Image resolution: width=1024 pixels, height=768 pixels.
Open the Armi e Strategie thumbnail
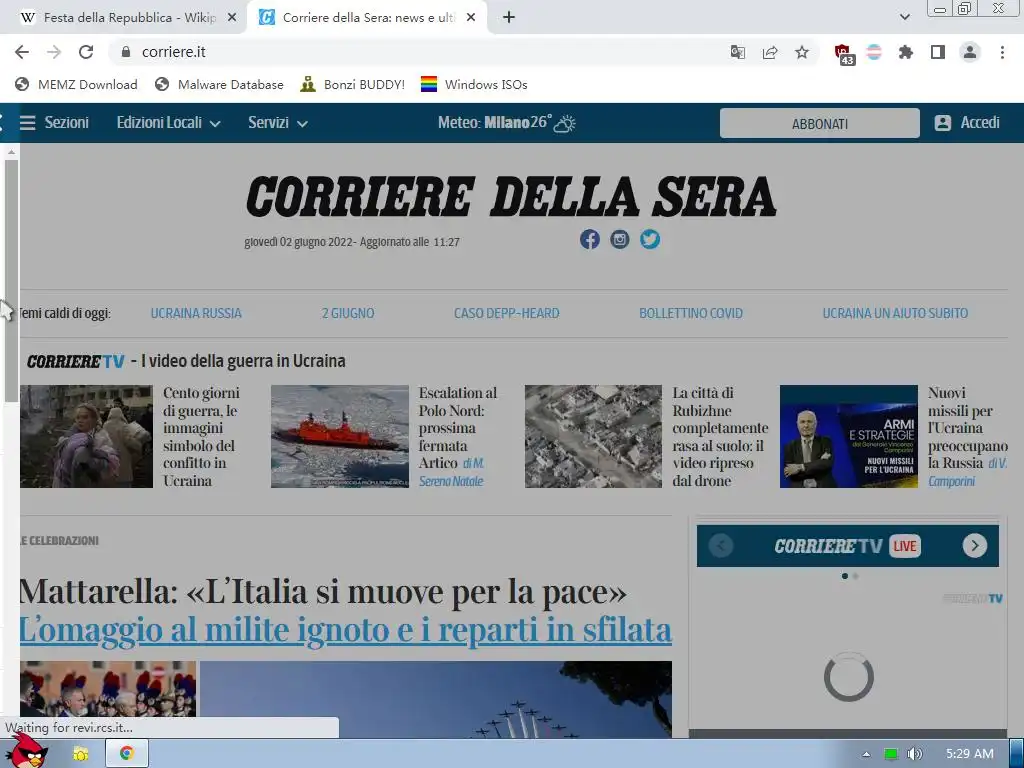coord(848,436)
